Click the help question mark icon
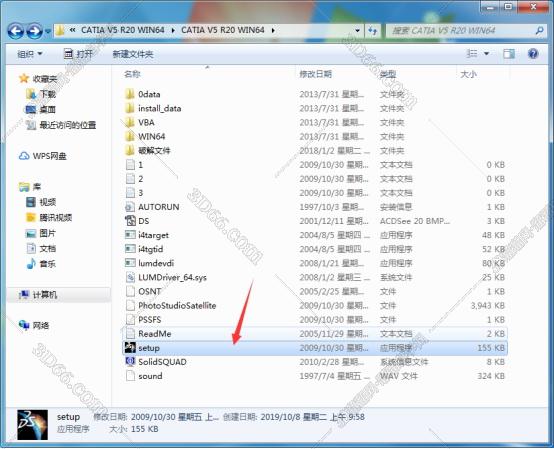554x449 pixels. (x=533, y=54)
